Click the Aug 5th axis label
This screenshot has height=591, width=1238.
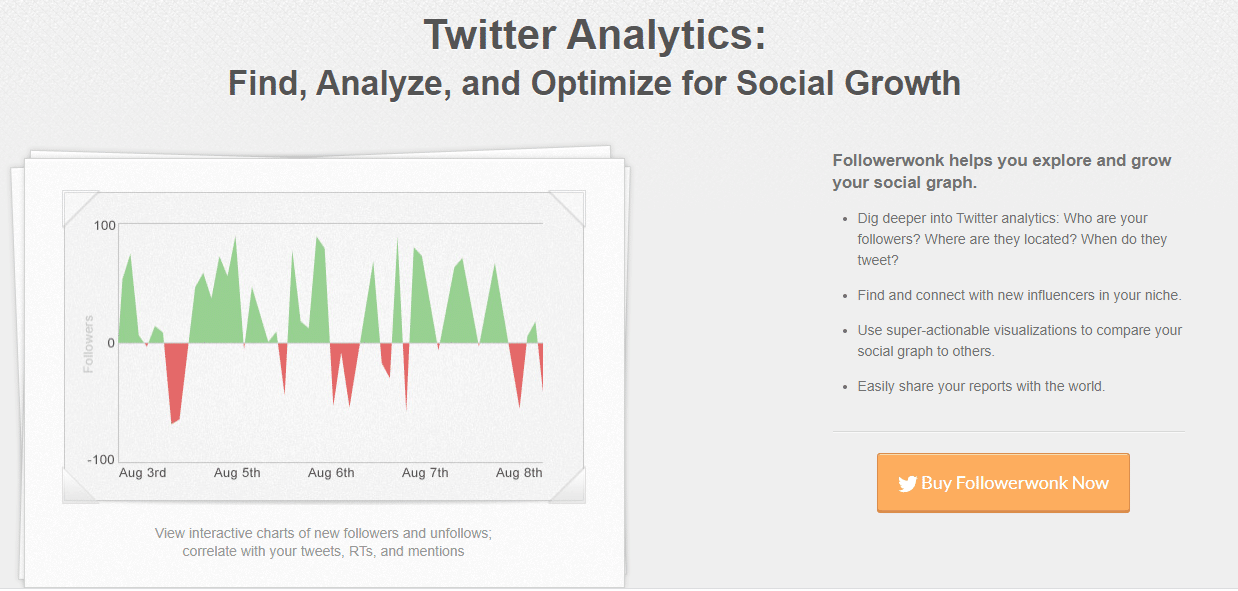pos(237,473)
